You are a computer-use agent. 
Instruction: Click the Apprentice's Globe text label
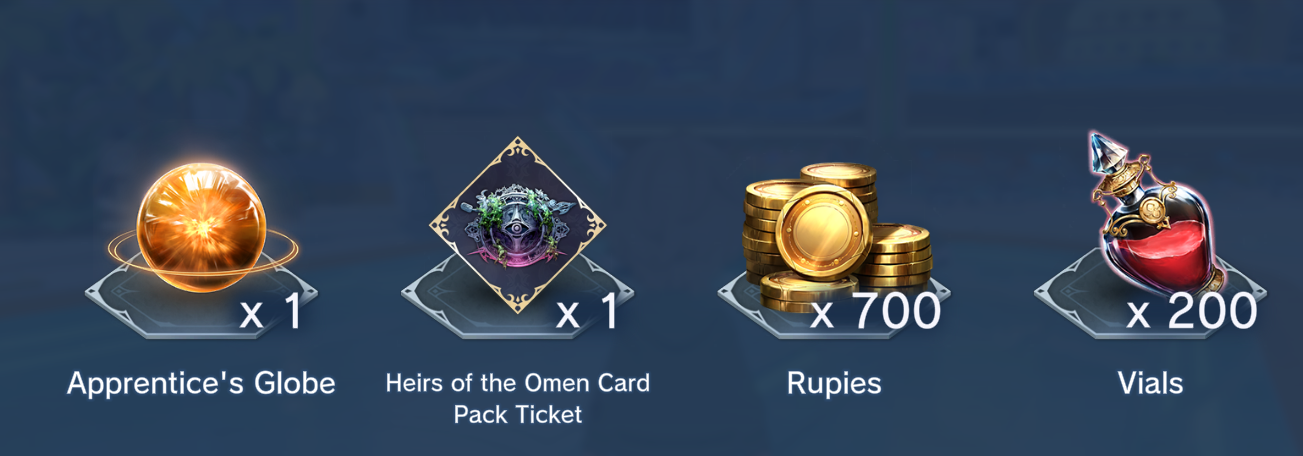pos(201,382)
